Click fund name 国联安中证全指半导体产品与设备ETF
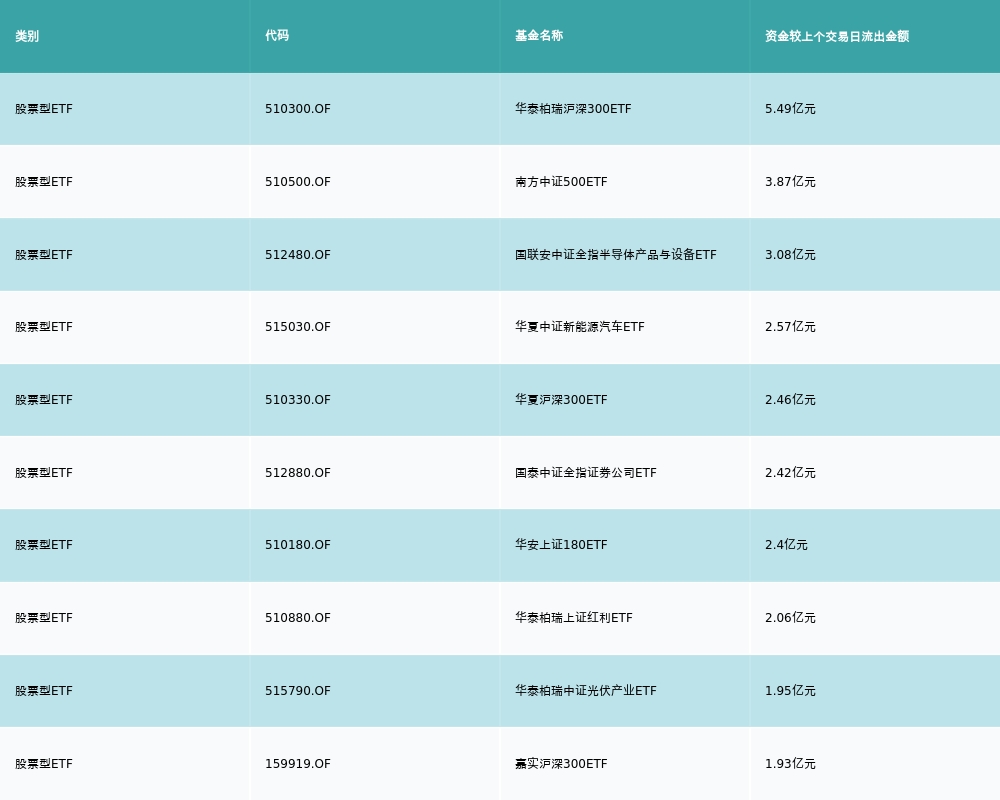Viewport: 1000px width, 800px height. [x=616, y=255]
